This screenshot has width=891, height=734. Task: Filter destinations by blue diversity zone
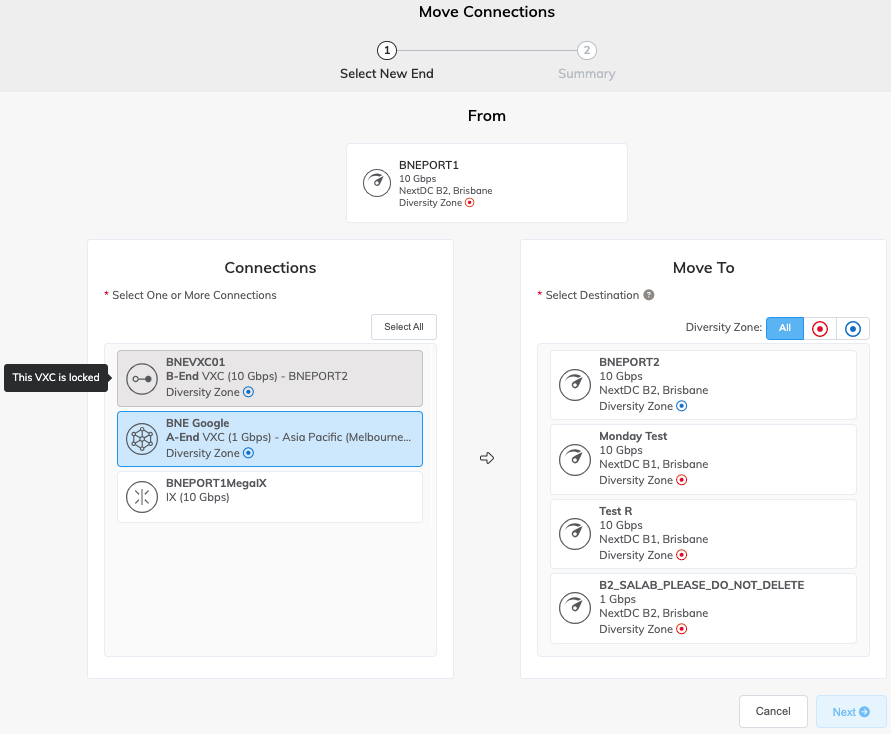pos(851,328)
